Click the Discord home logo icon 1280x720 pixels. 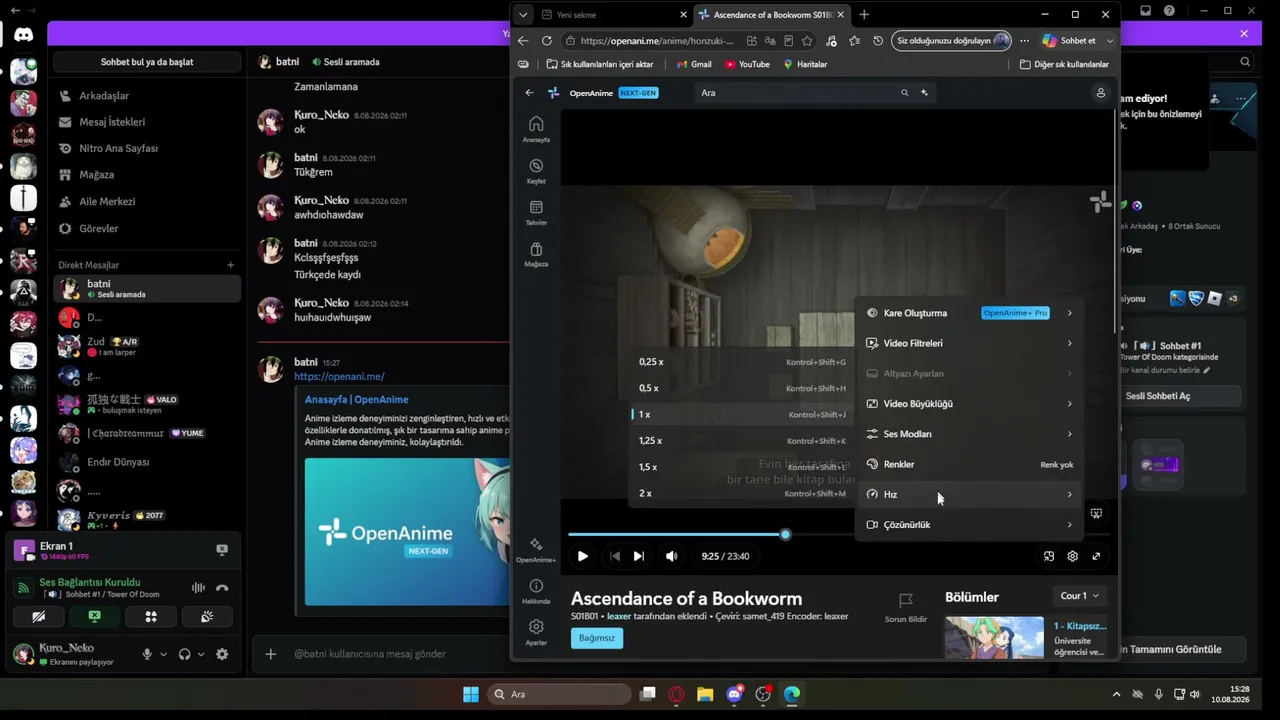pos(23,35)
